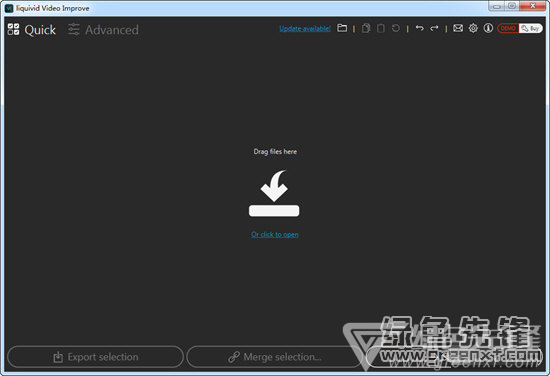Open the envelope feedback icon

[x=458, y=28]
